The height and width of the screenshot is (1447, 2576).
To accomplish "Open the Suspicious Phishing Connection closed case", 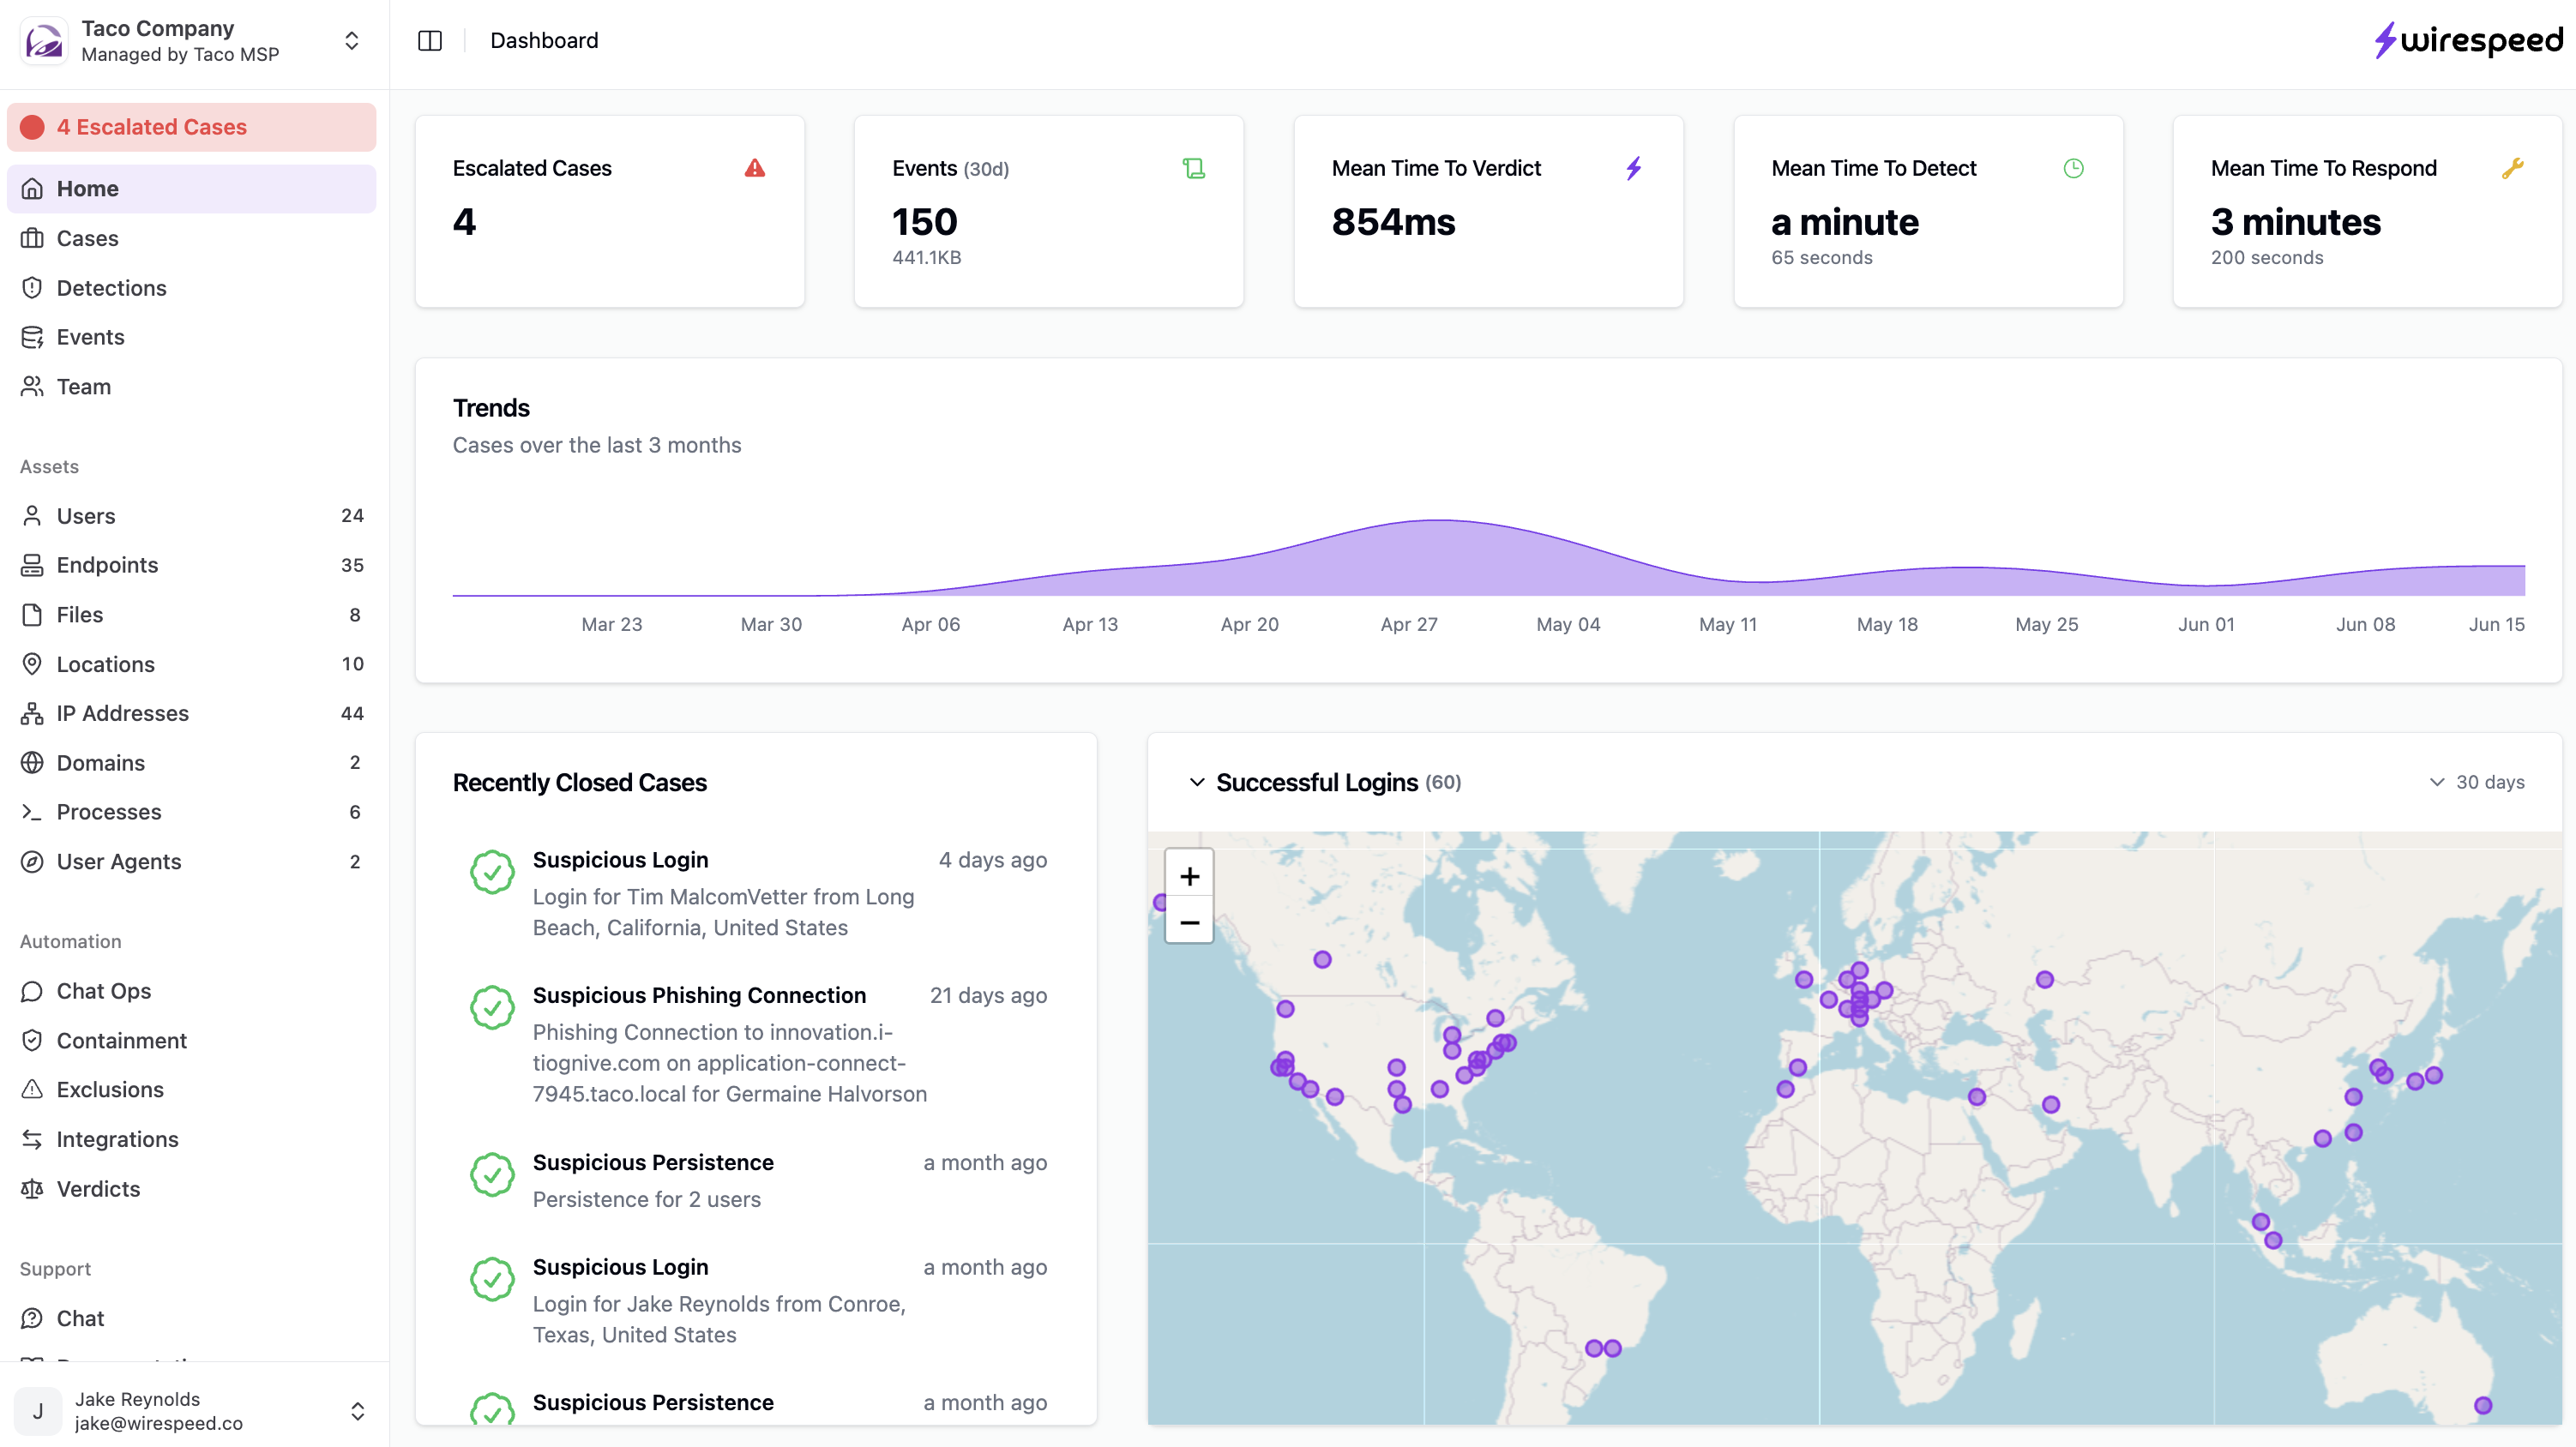I will tap(698, 995).
